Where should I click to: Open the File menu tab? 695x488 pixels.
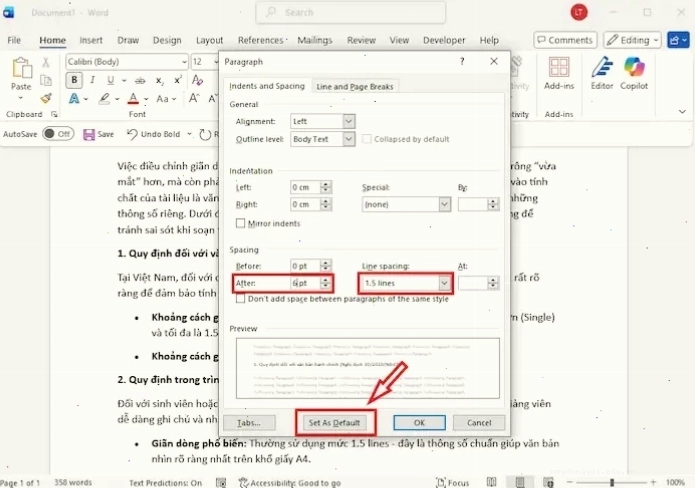coord(14,40)
